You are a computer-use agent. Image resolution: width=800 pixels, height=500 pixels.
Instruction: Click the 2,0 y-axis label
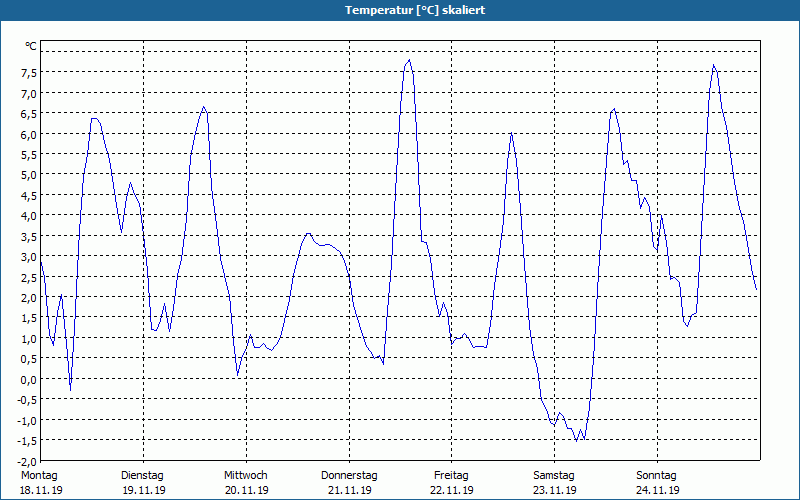click(29, 297)
